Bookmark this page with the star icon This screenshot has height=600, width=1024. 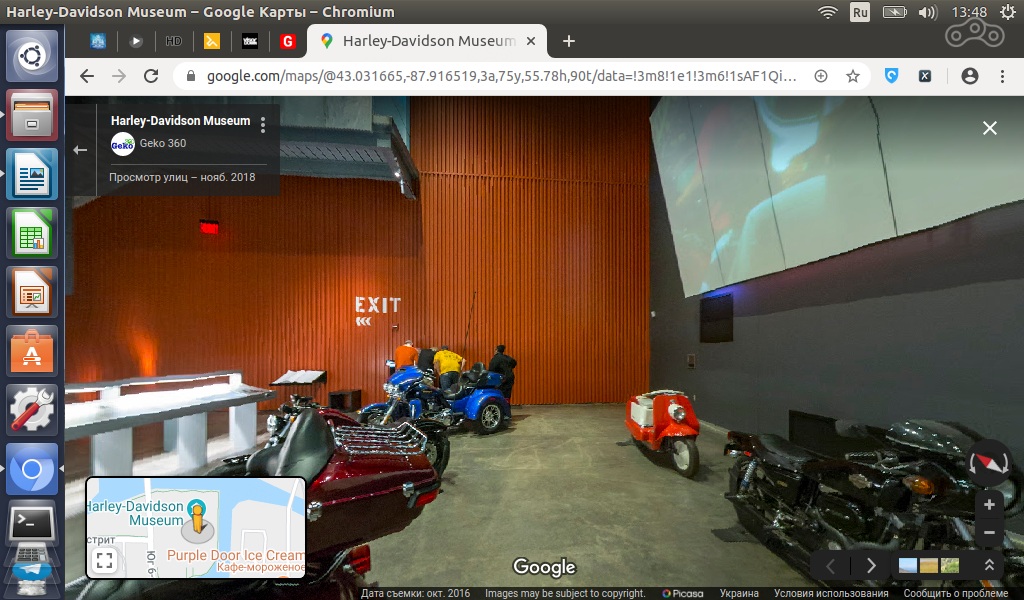coord(853,76)
